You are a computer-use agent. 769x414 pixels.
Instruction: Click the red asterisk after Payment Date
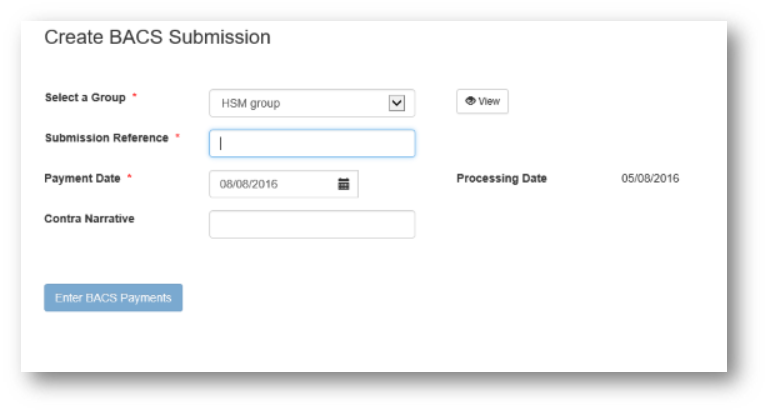point(129,178)
